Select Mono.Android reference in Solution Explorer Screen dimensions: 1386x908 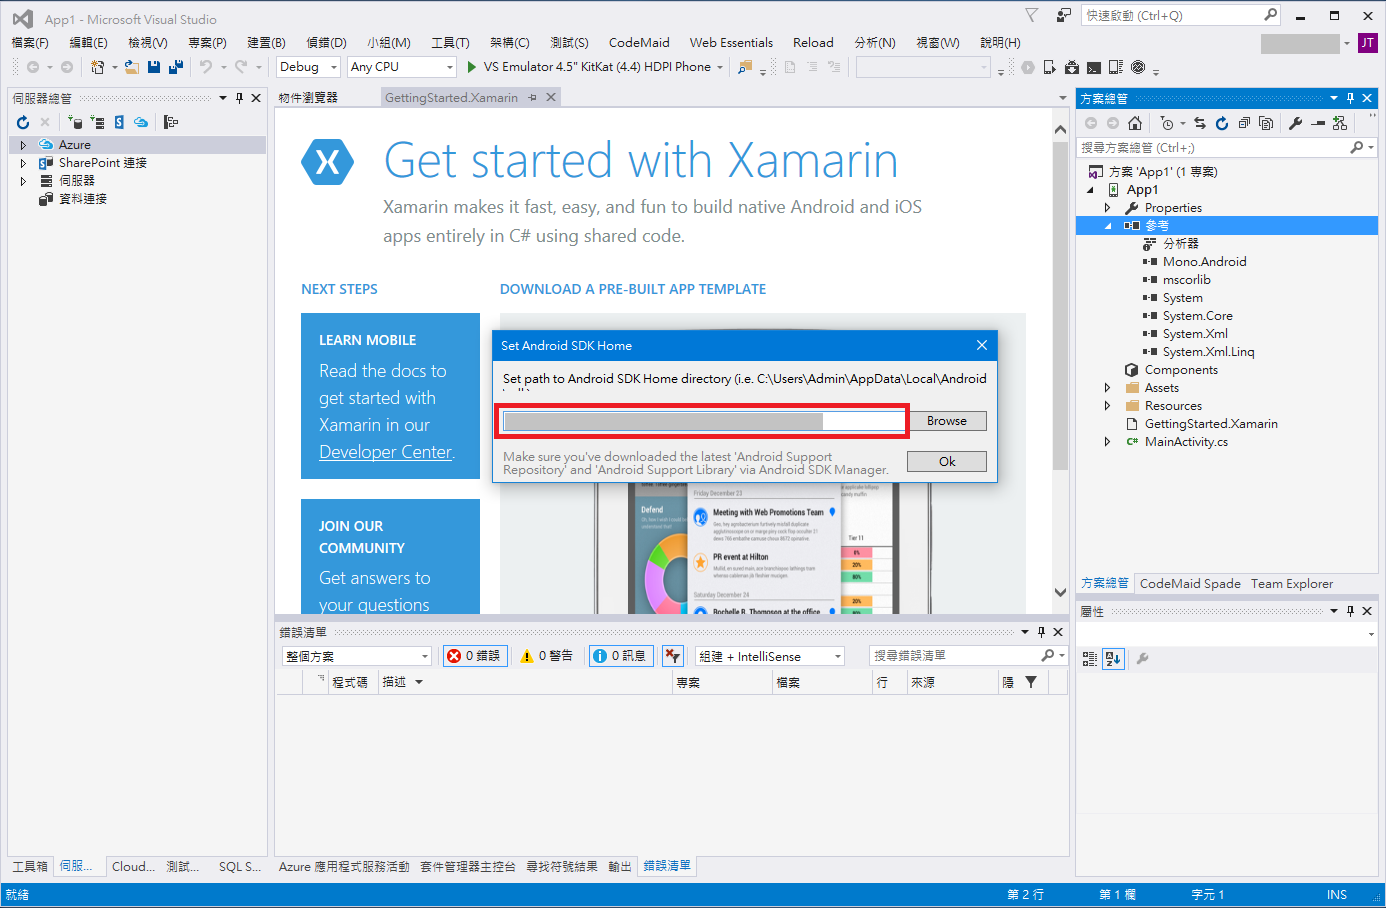tap(1204, 262)
